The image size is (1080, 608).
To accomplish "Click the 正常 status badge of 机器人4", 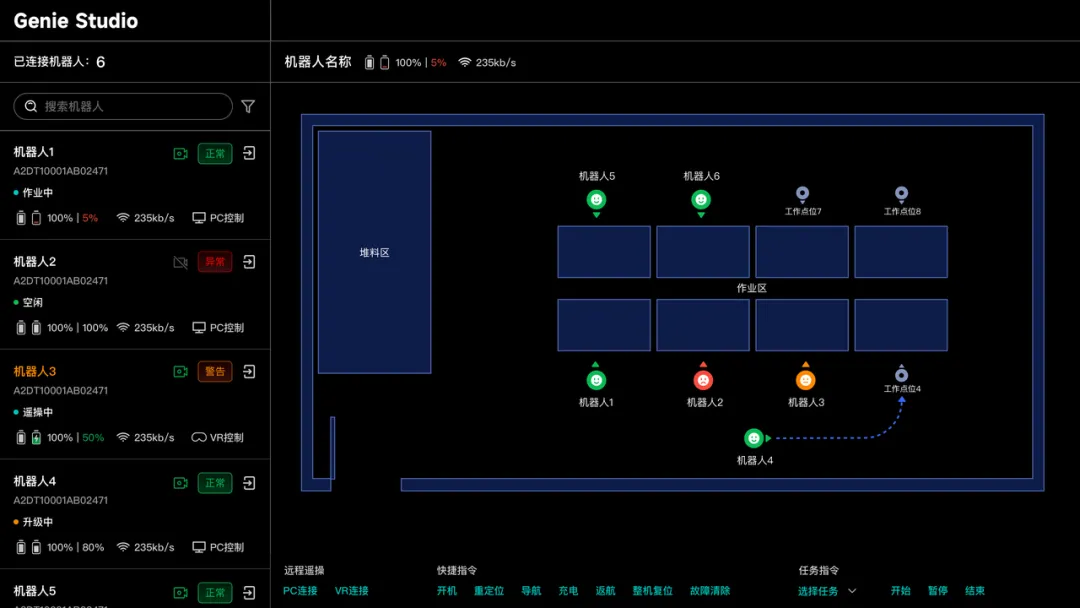I will click(x=215, y=483).
